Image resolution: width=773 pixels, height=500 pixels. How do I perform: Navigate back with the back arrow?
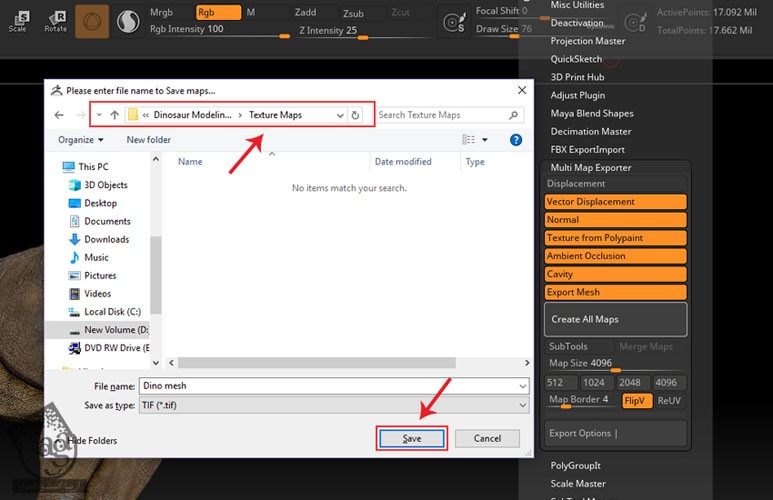point(59,115)
